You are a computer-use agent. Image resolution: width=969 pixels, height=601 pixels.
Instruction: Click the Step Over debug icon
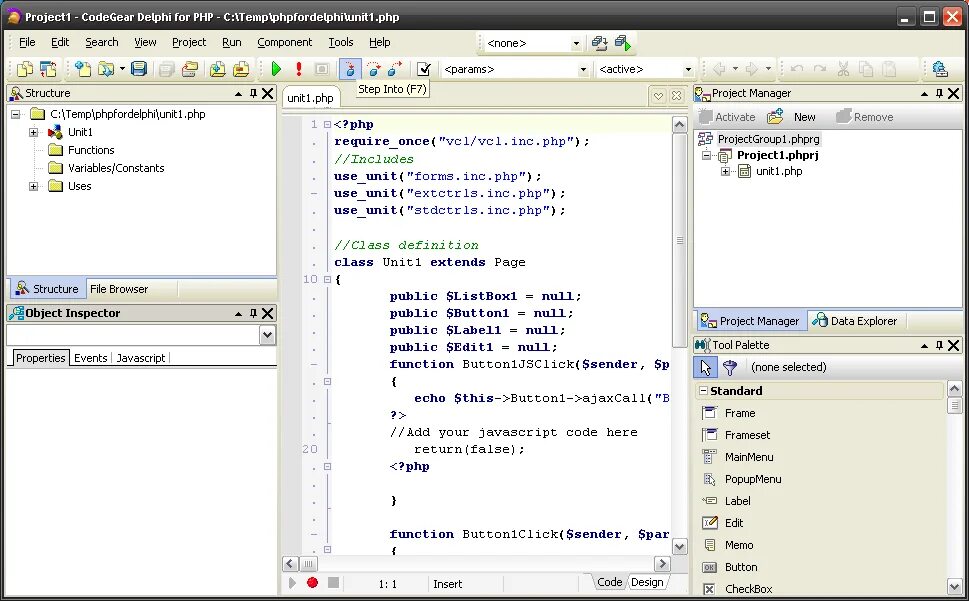point(373,69)
